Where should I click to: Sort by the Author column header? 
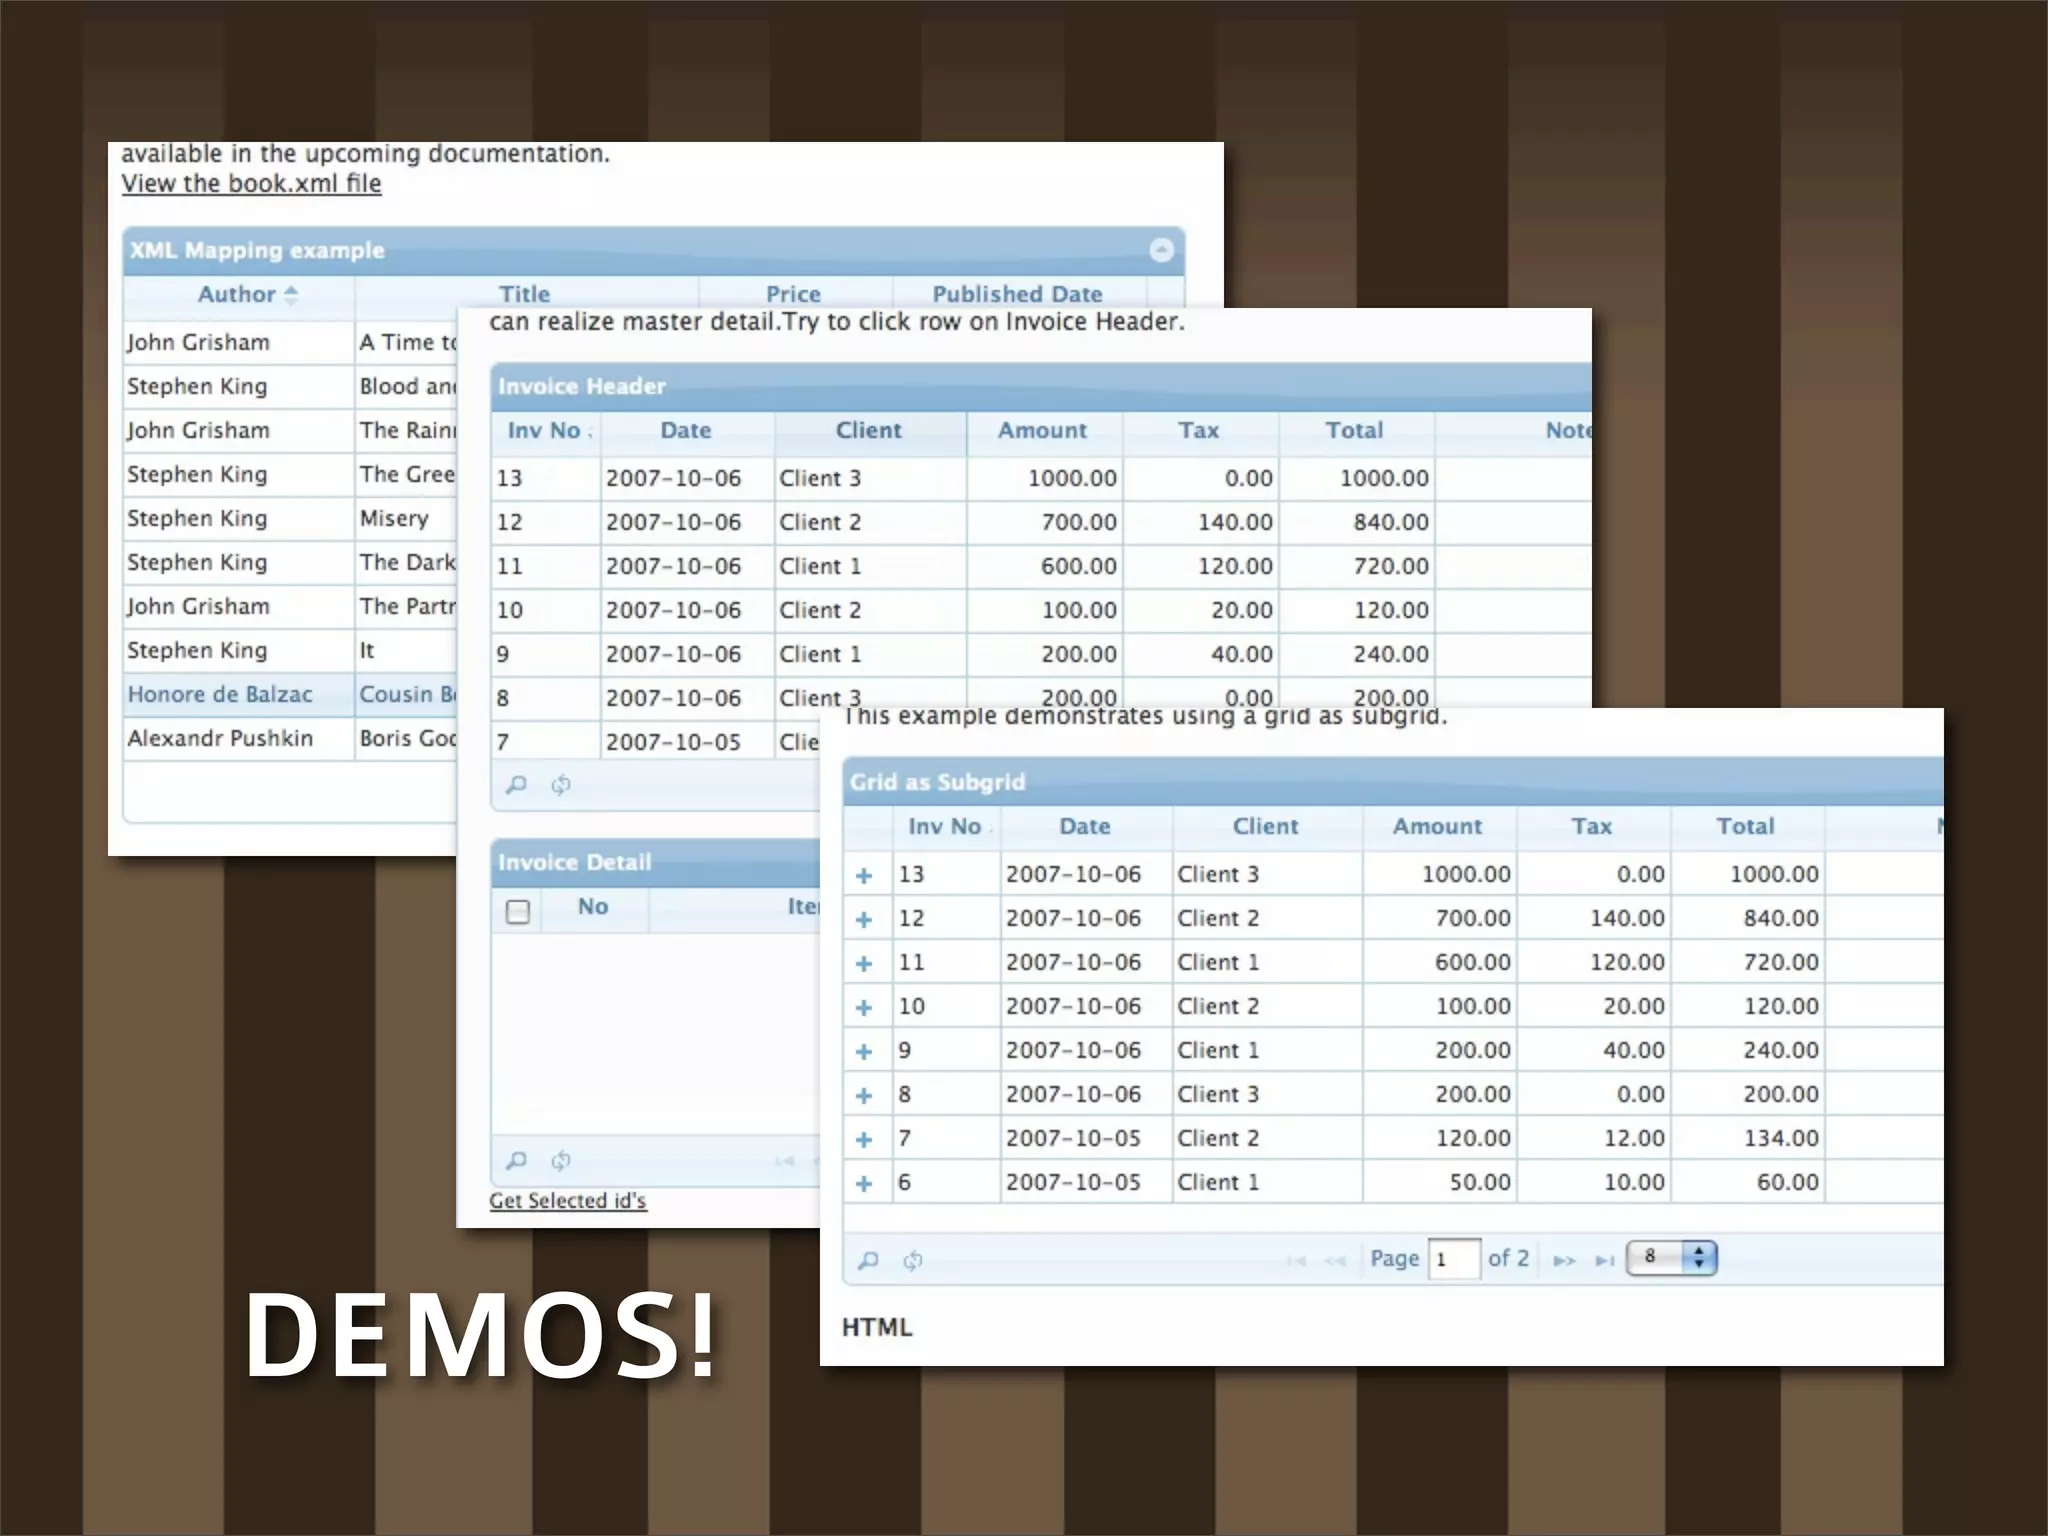[x=237, y=295]
